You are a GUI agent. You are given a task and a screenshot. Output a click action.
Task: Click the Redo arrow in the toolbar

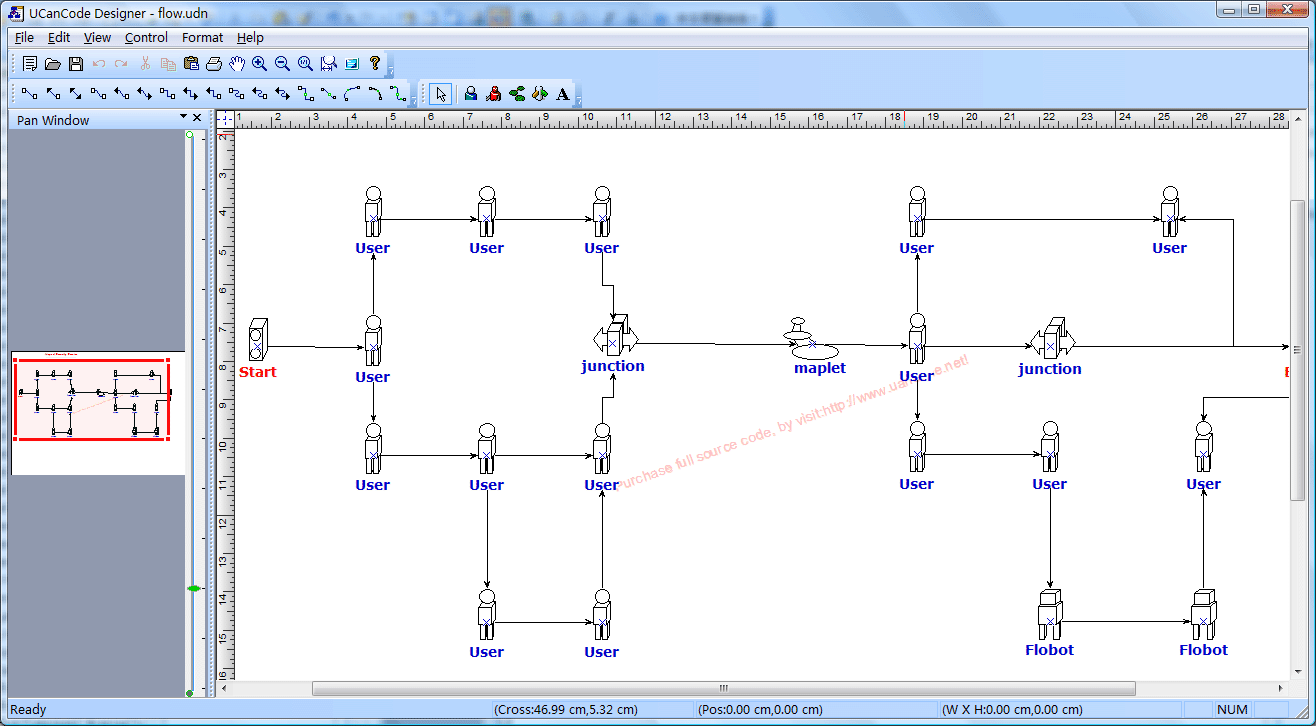coord(121,64)
